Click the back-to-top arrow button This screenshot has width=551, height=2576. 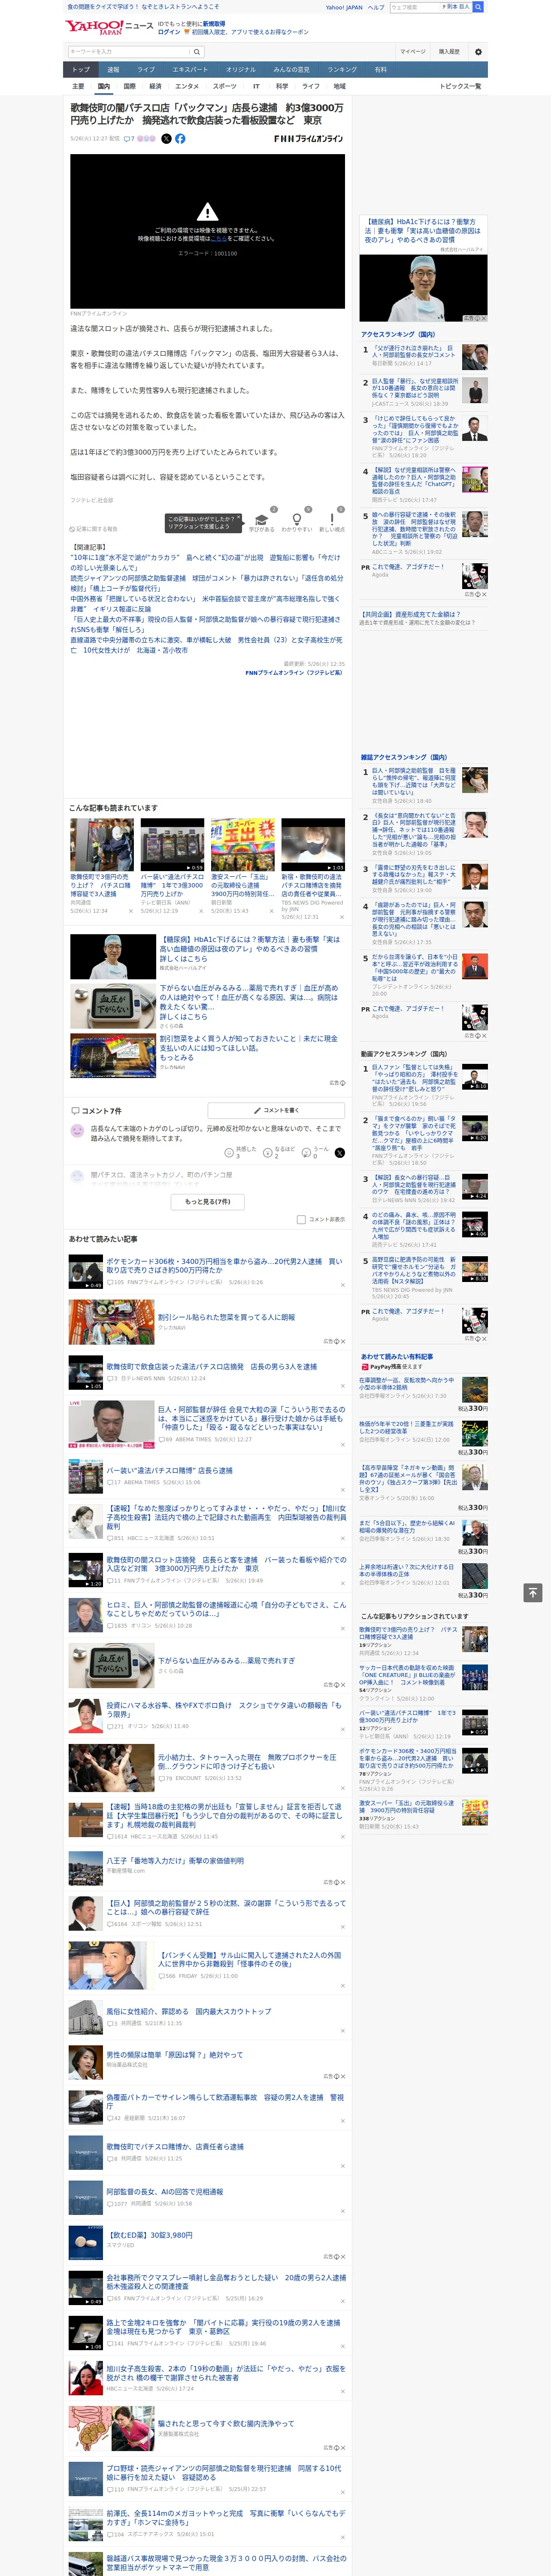pyautogui.click(x=532, y=1592)
